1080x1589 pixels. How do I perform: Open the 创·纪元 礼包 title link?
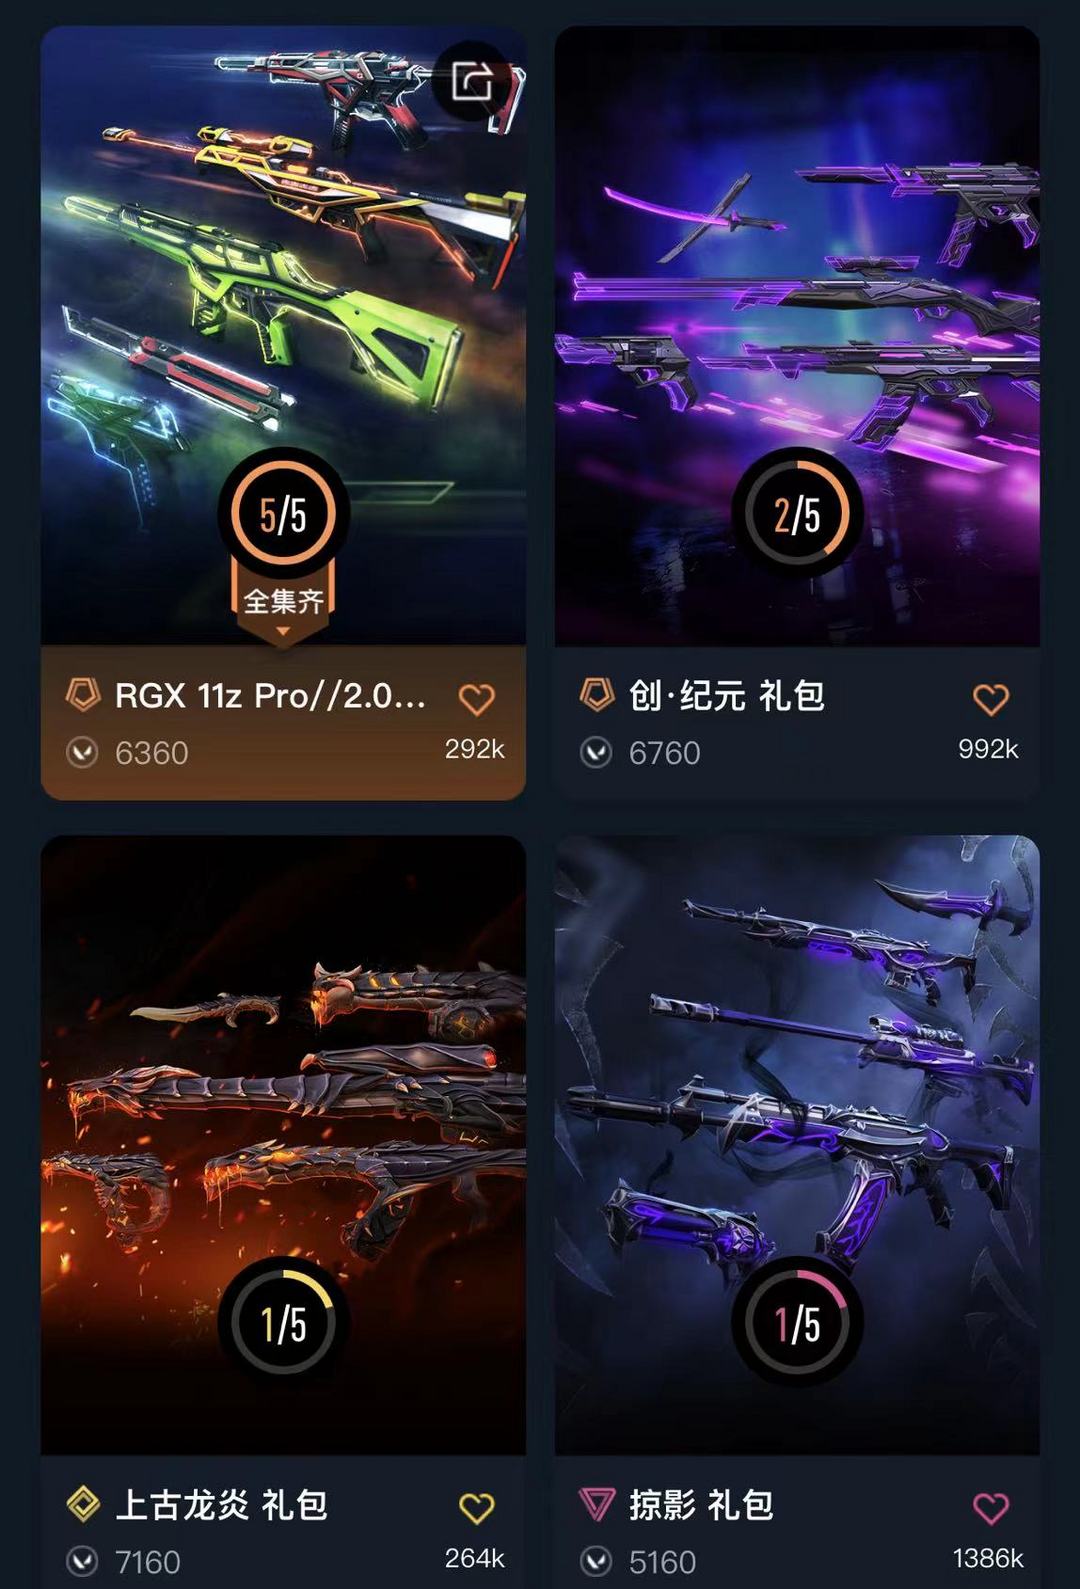point(727,695)
